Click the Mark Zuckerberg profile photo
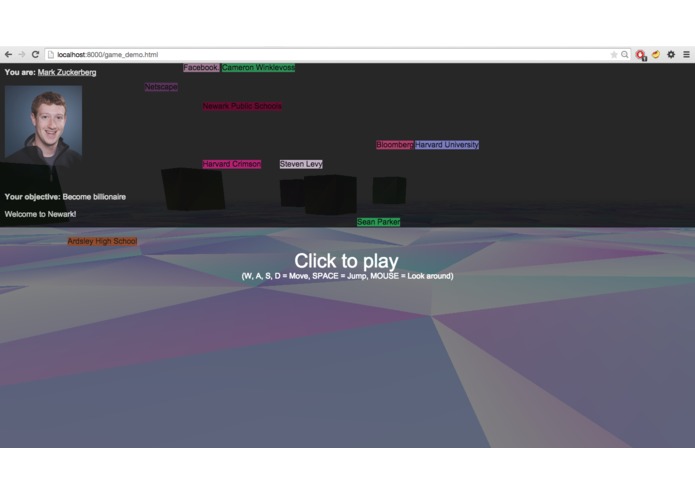695x494 pixels. point(43,125)
